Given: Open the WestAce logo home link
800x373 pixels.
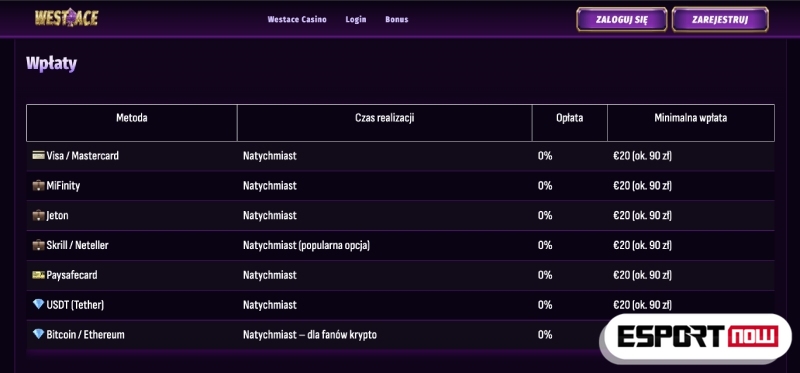Looking at the screenshot, I should coord(66,18).
